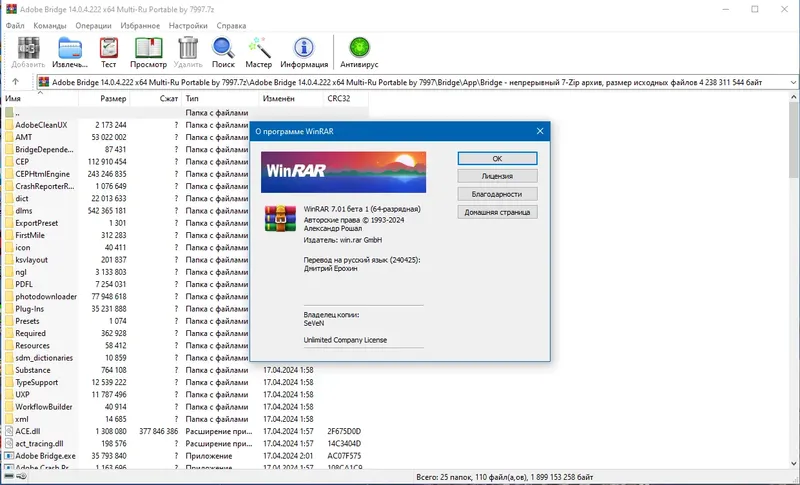Open the Файл menu
Image resolution: width=800 pixels, height=485 pixels.
click(x=15, y=25)
